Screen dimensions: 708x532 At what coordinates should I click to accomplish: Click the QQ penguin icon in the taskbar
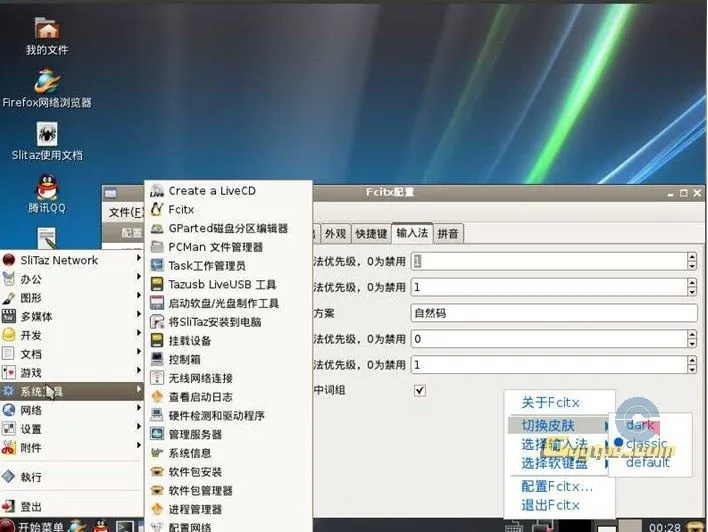[102, 527]
